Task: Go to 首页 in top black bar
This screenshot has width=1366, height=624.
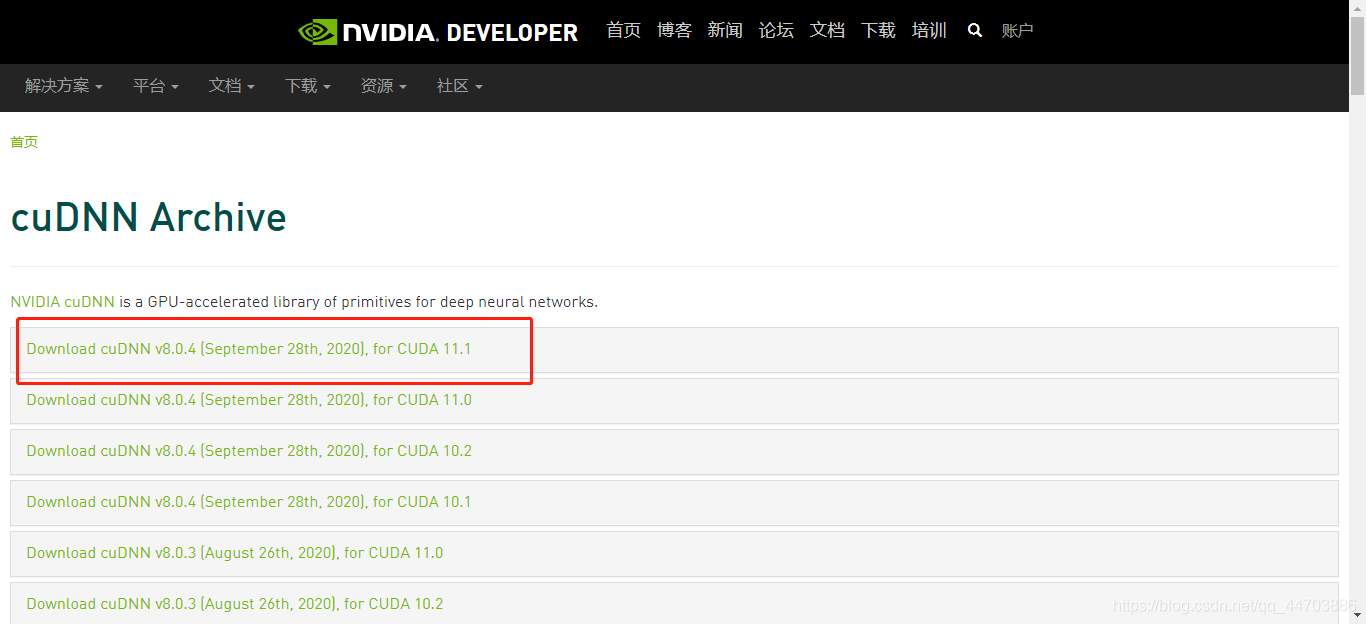Action: click(x=623, y=31)
